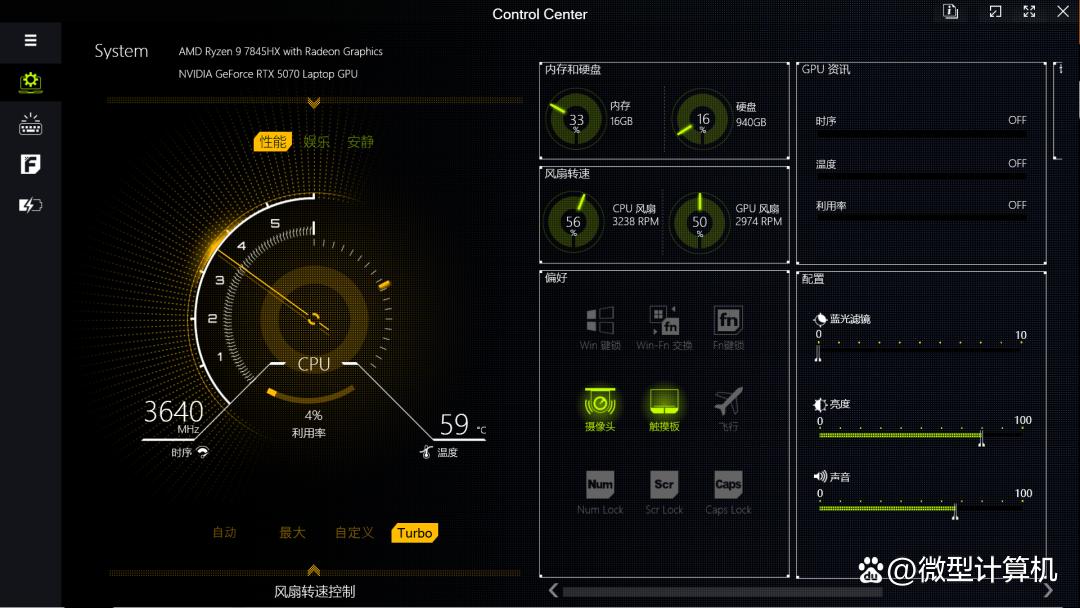Image resolution: width=1080 pixels, height=608 pixels.
Task: Open the battery settings sidebar icon
Action: [x=30, y=206]
